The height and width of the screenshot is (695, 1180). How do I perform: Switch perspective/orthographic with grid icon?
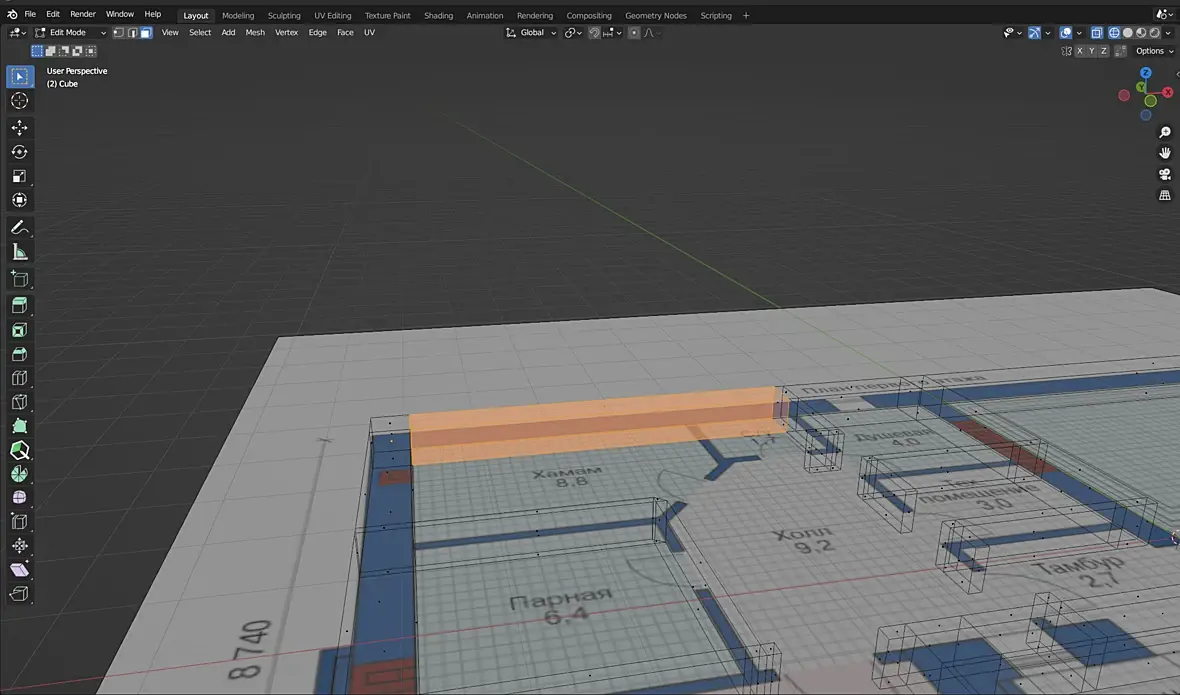point(1164,196)
